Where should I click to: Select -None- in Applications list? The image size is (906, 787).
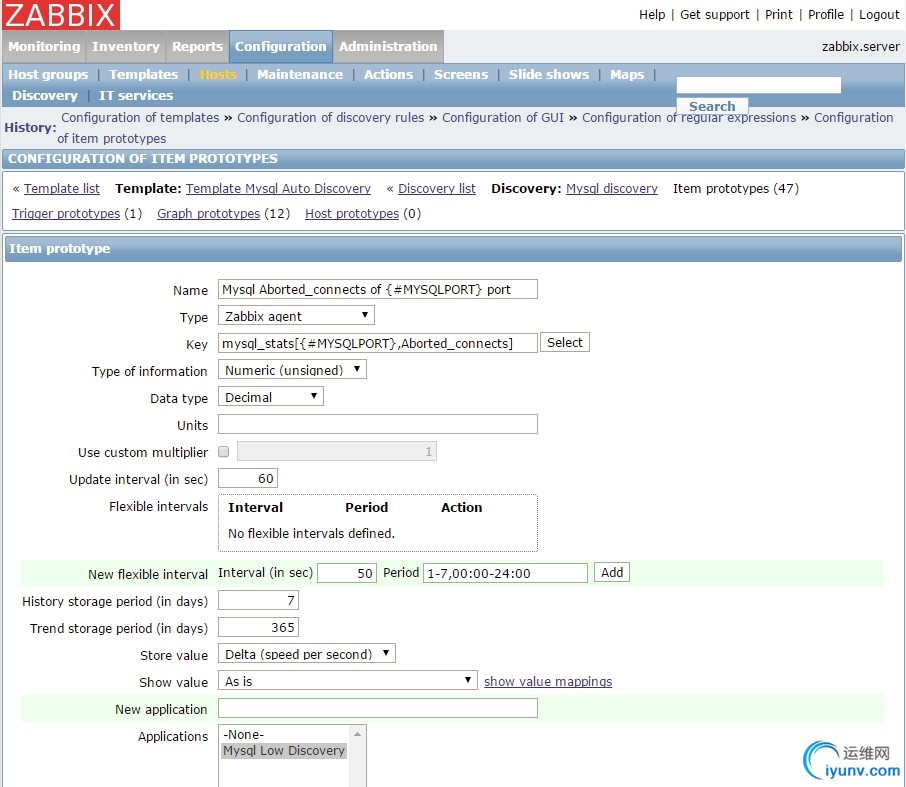point(284,734)
